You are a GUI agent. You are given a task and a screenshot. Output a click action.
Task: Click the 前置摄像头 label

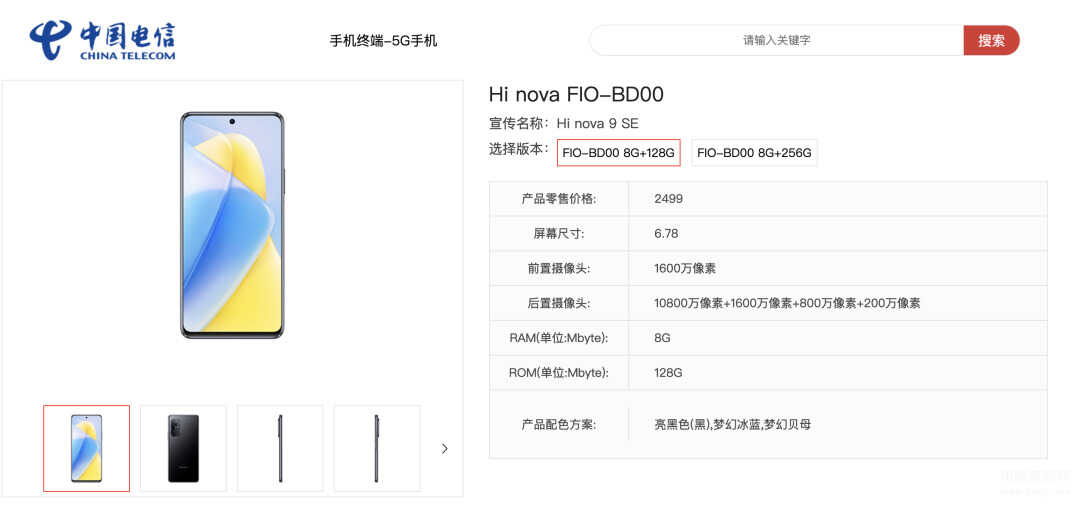tap(559, 268)
